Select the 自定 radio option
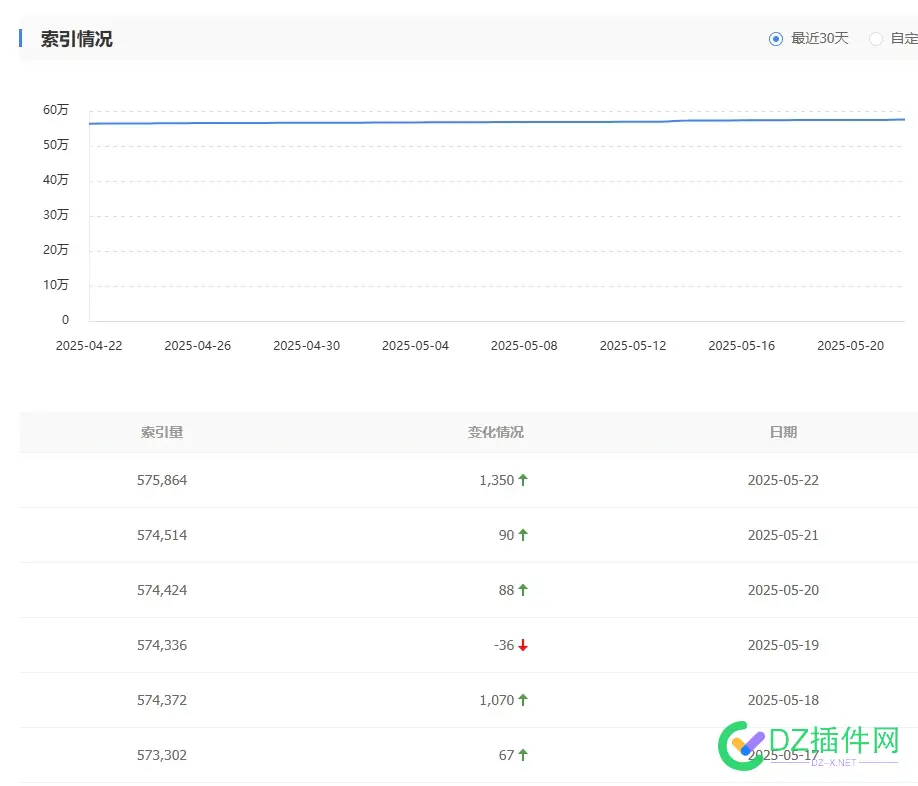This screenshot has width=918, height=786. pos(876,39)
